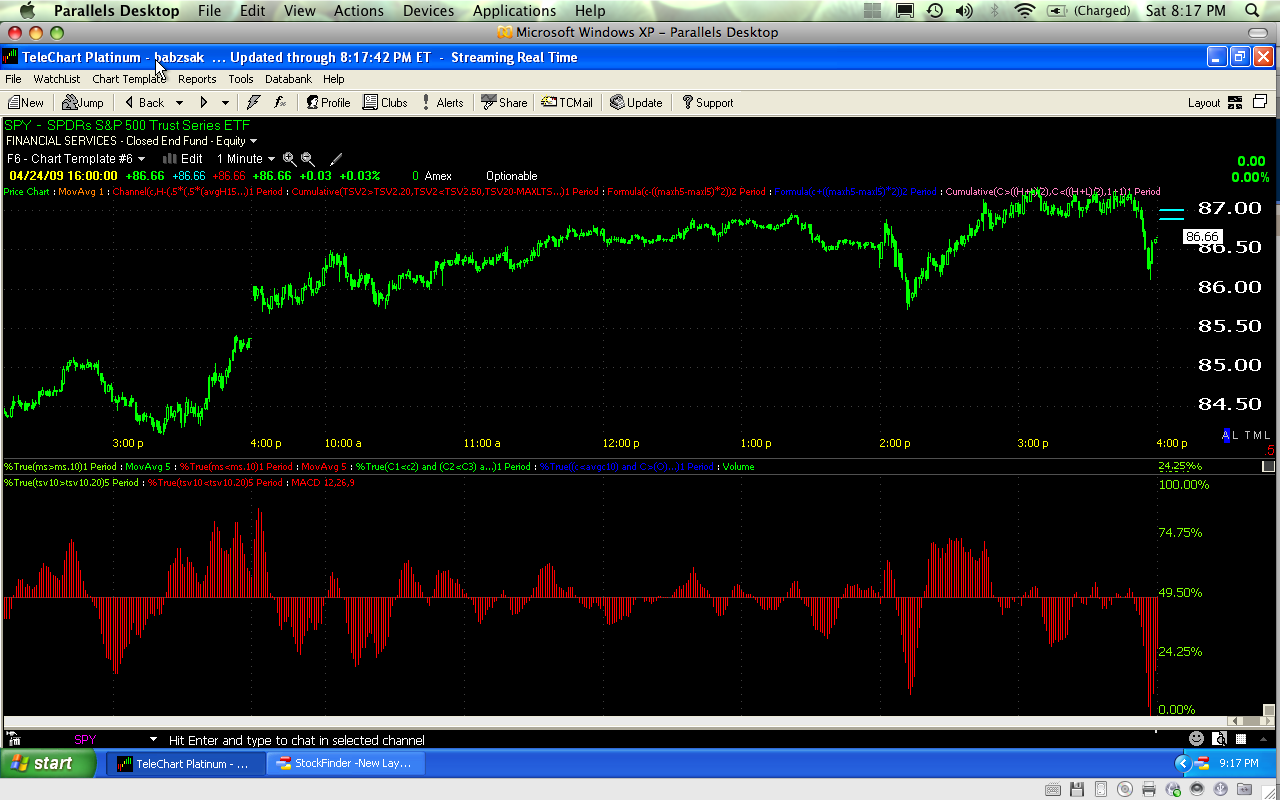Click the Volume indicator label
Screen dimensions: 1280x800
click(738, 467)
